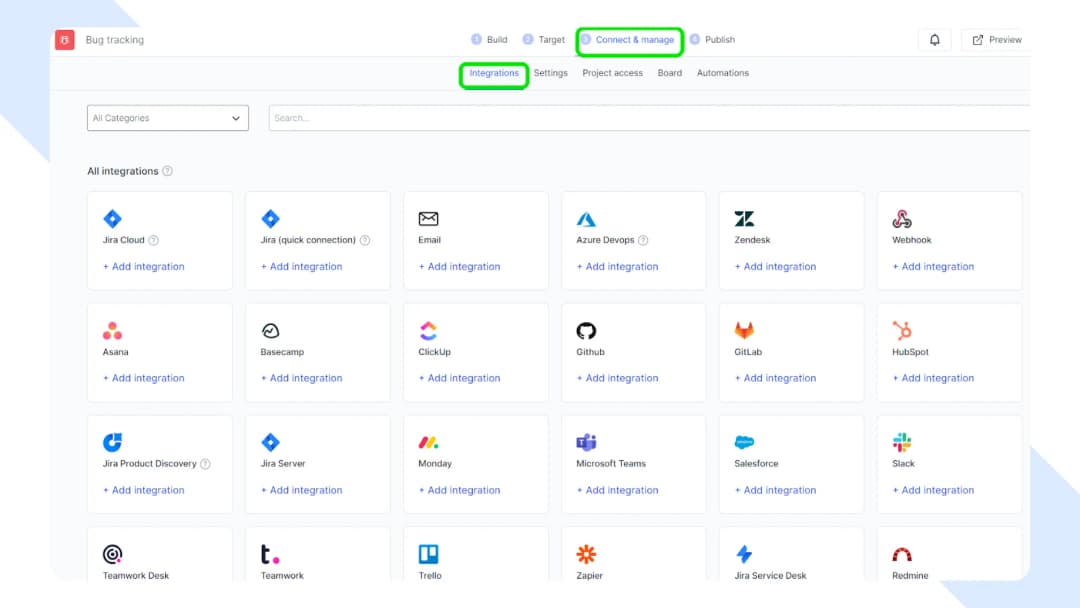
Task: Click the Github icon
Action: coord(586,330)
